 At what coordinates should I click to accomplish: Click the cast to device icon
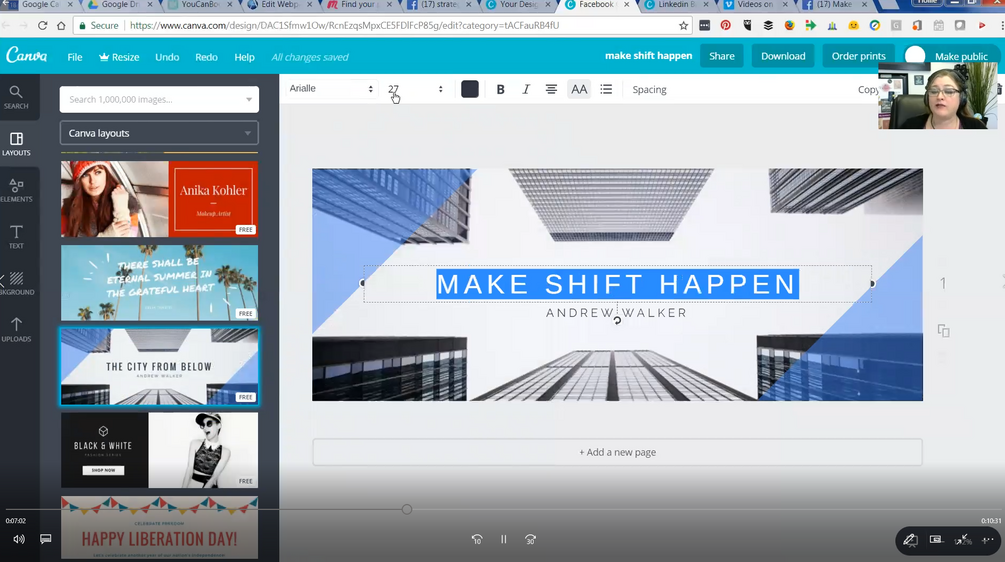tap(936, 540)
